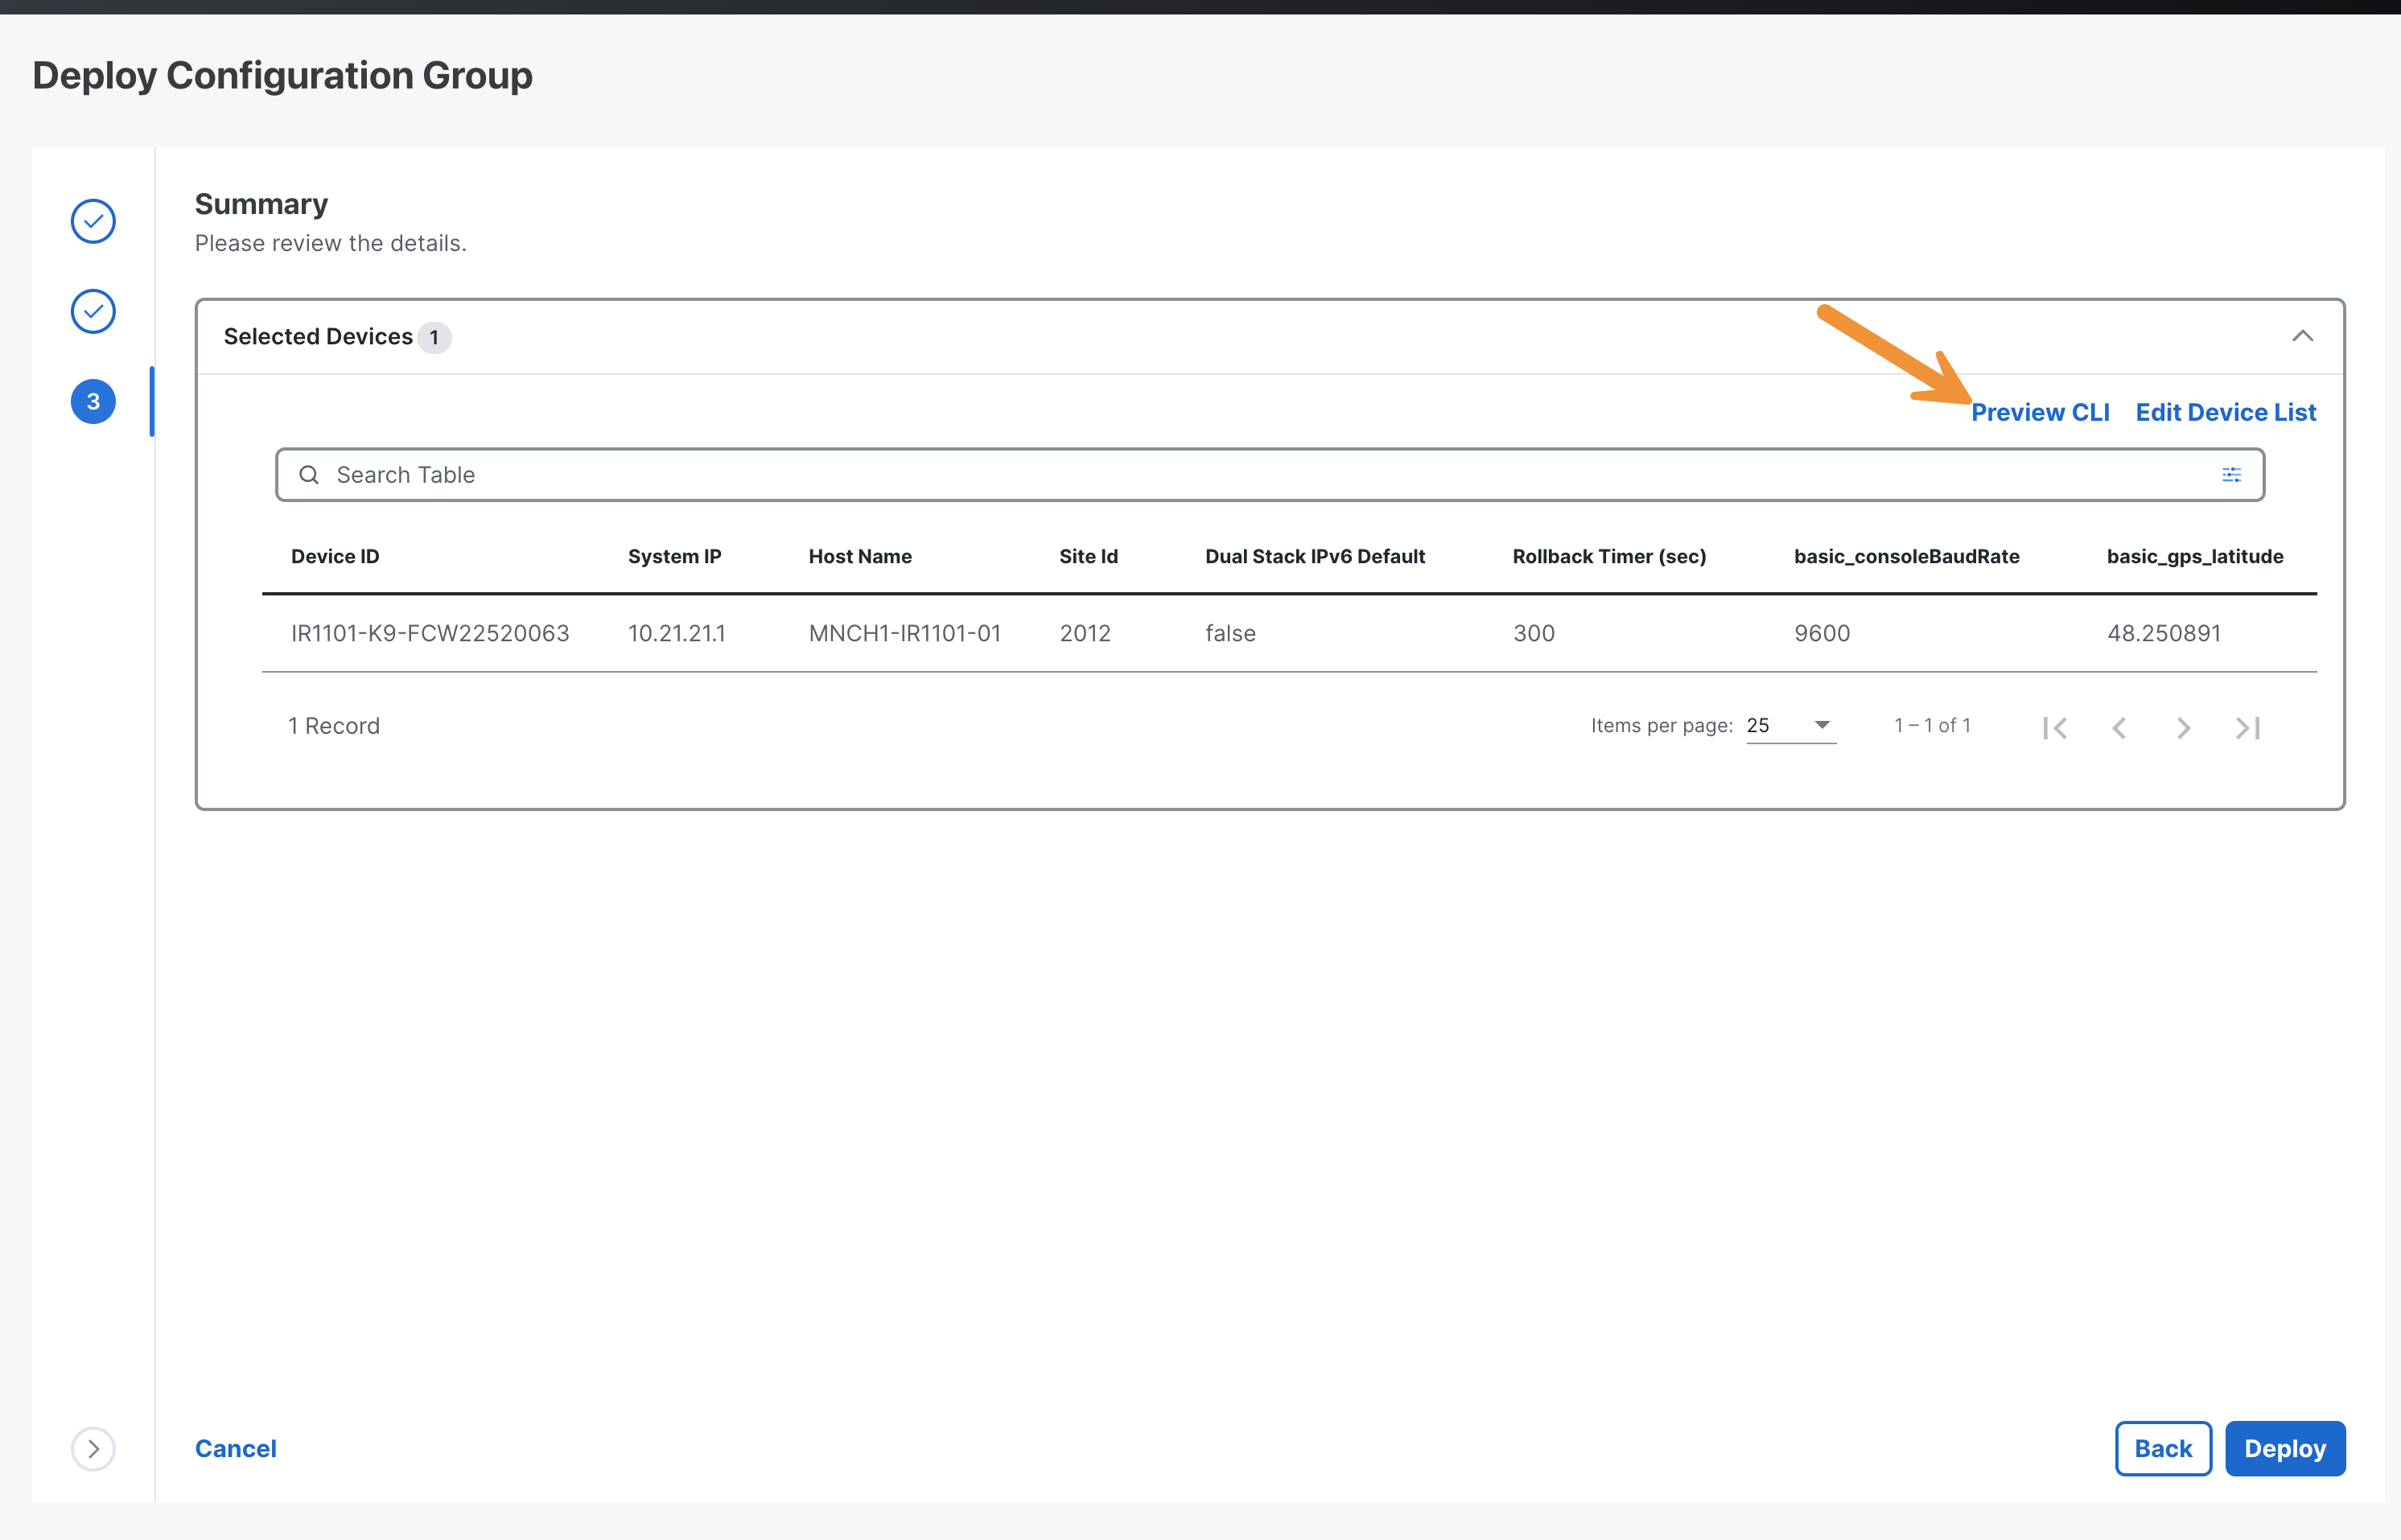Collapse the Selected Devices section
The width and height of the screenshot is (2401, 1540).
[2302, 336]
